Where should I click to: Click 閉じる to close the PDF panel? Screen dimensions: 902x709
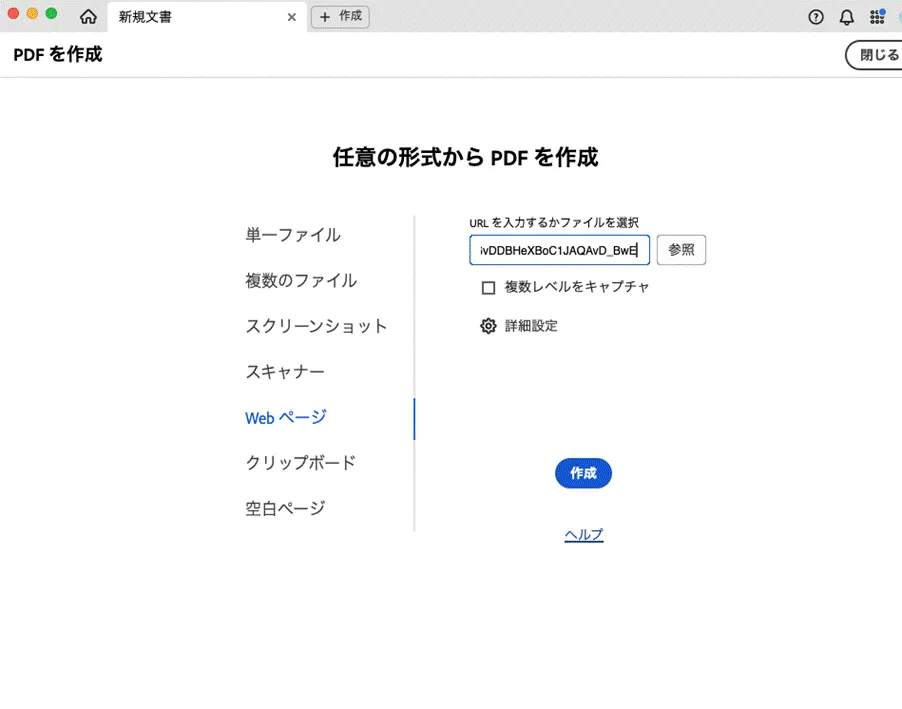(x=878, y=55)
